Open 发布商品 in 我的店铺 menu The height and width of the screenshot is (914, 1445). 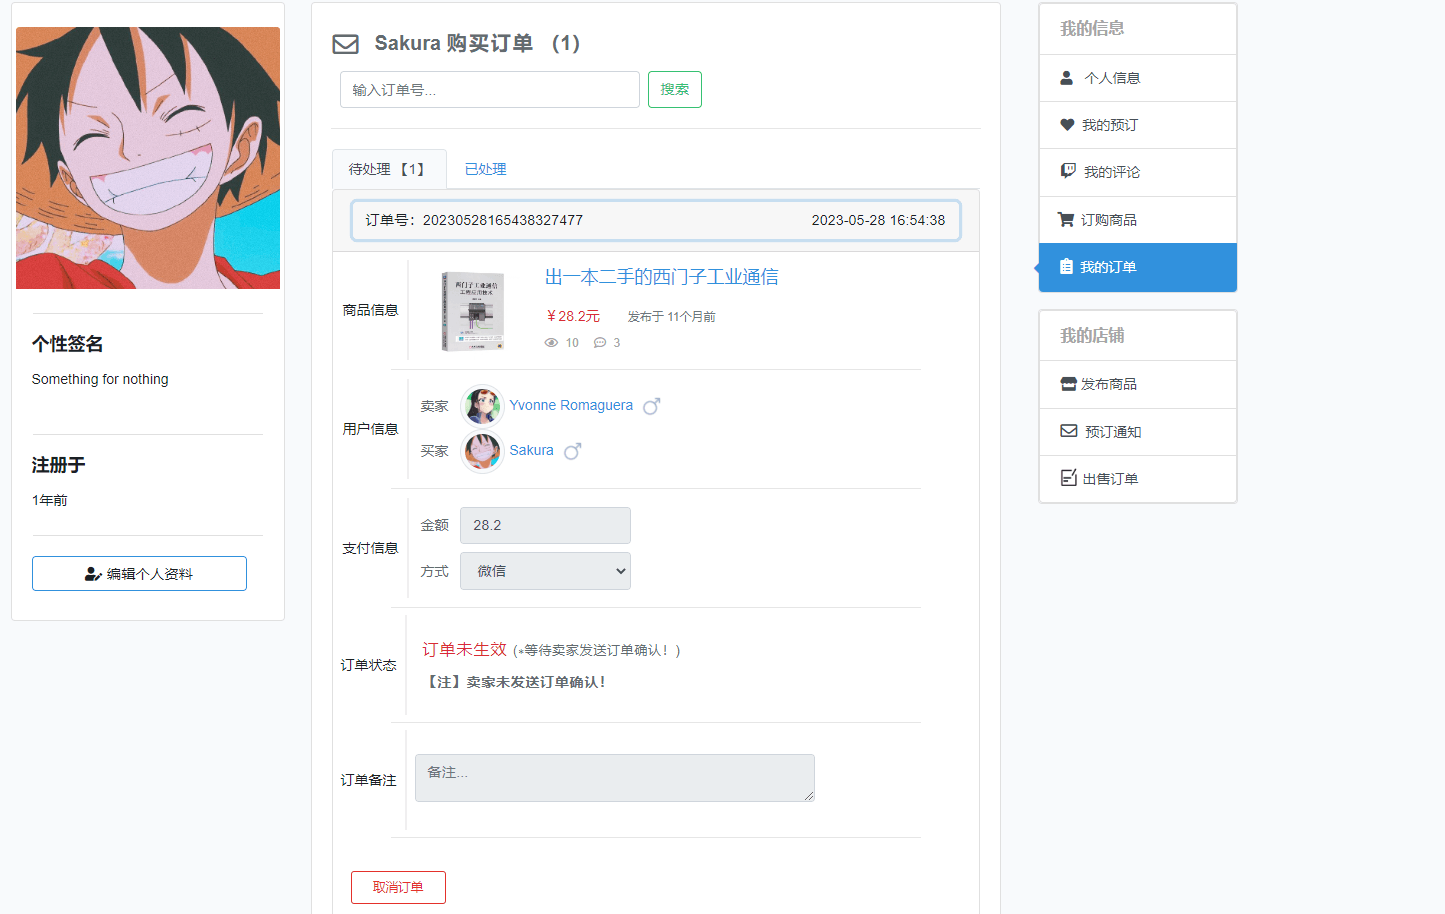pyautogui.click(x=1138, y=384)
